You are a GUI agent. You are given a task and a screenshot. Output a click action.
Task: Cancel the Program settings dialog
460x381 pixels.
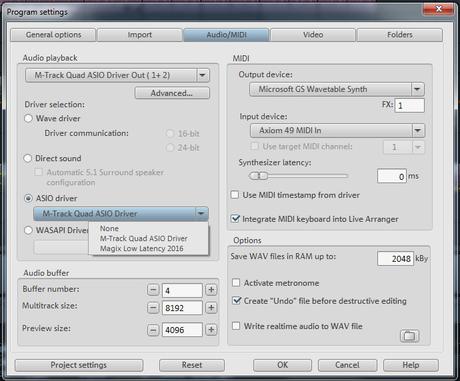pyautogui.click(x=347, y=365)
